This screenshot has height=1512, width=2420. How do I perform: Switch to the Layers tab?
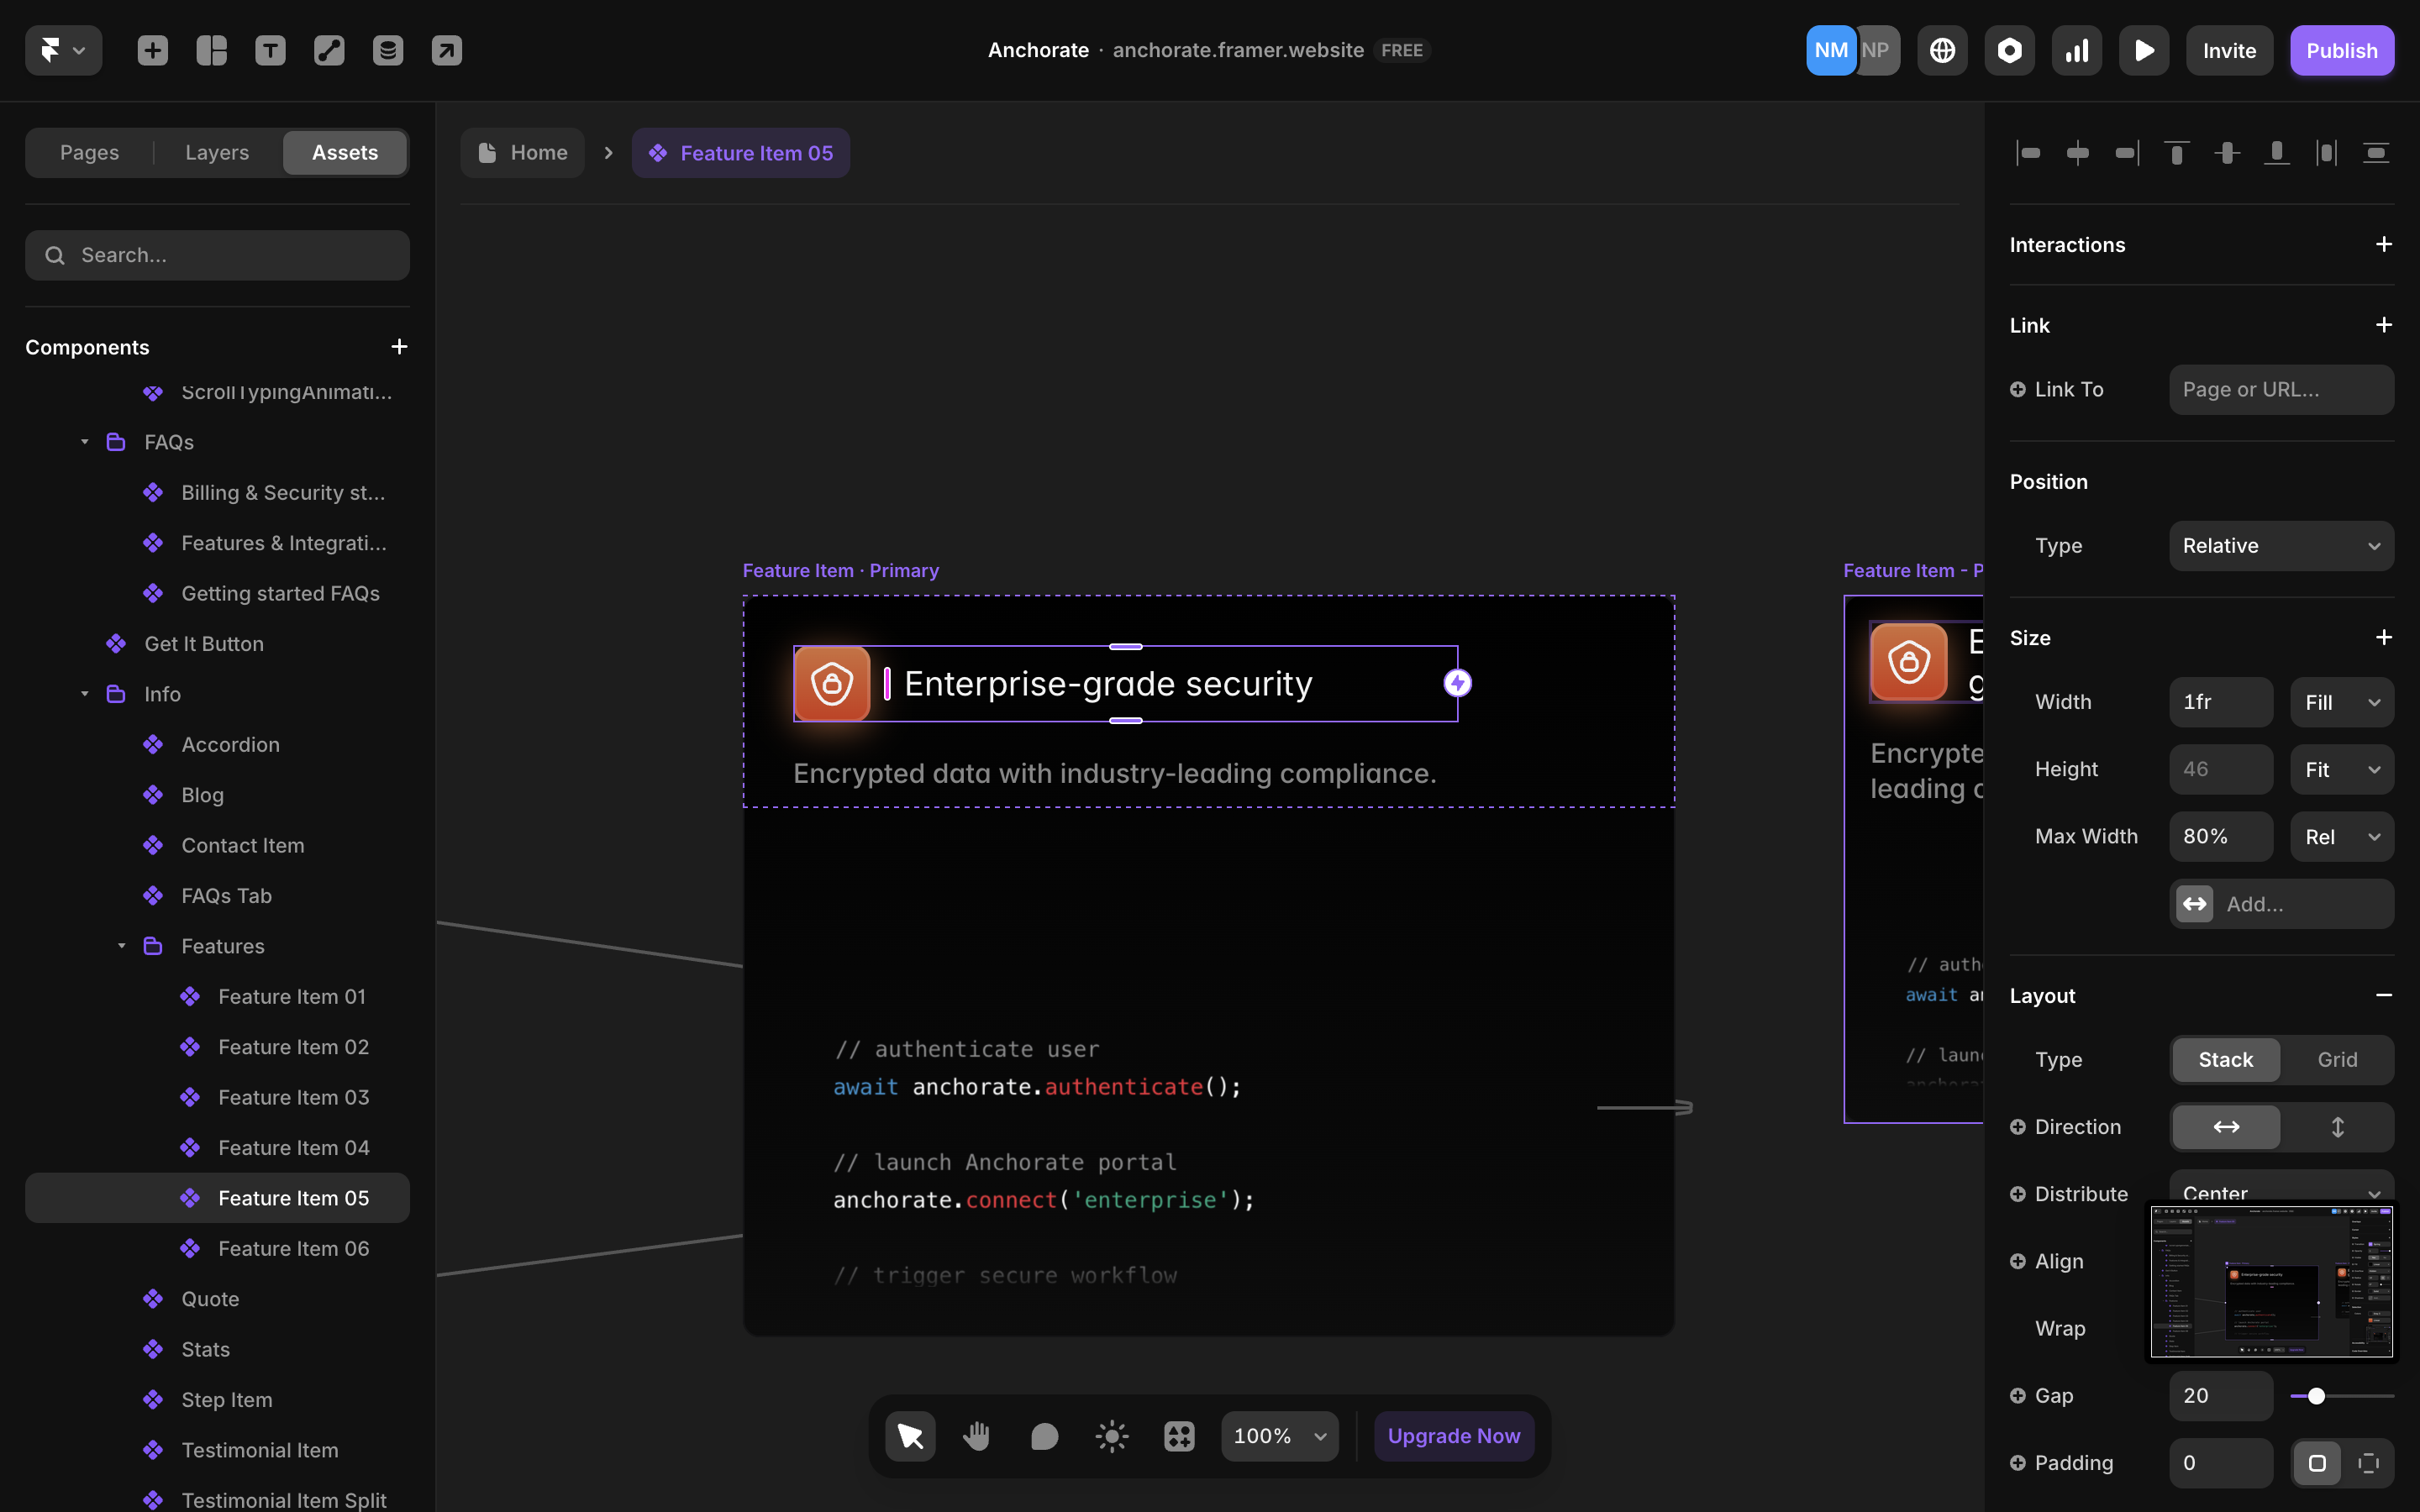(217, 153)
